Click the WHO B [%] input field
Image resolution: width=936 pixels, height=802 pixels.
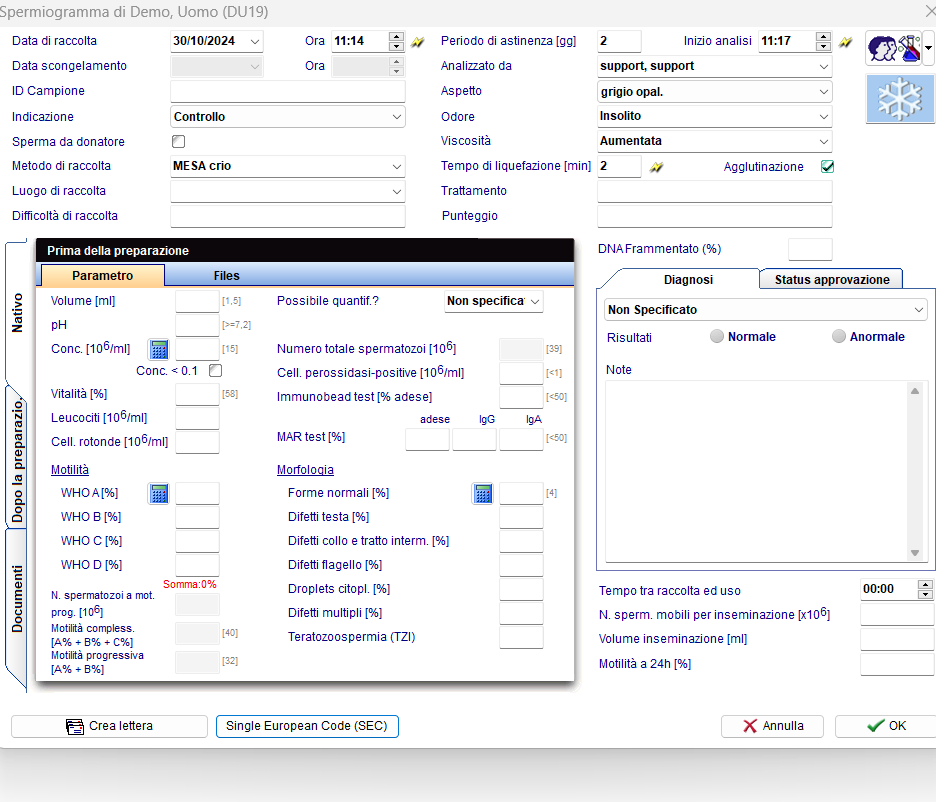tap(197, 517)
